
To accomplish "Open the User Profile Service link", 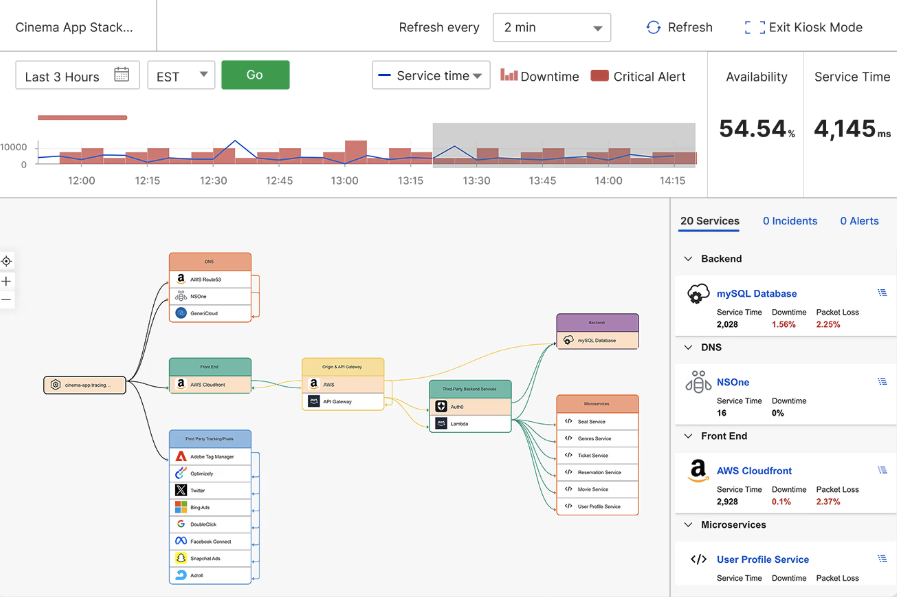I will 763,559.
